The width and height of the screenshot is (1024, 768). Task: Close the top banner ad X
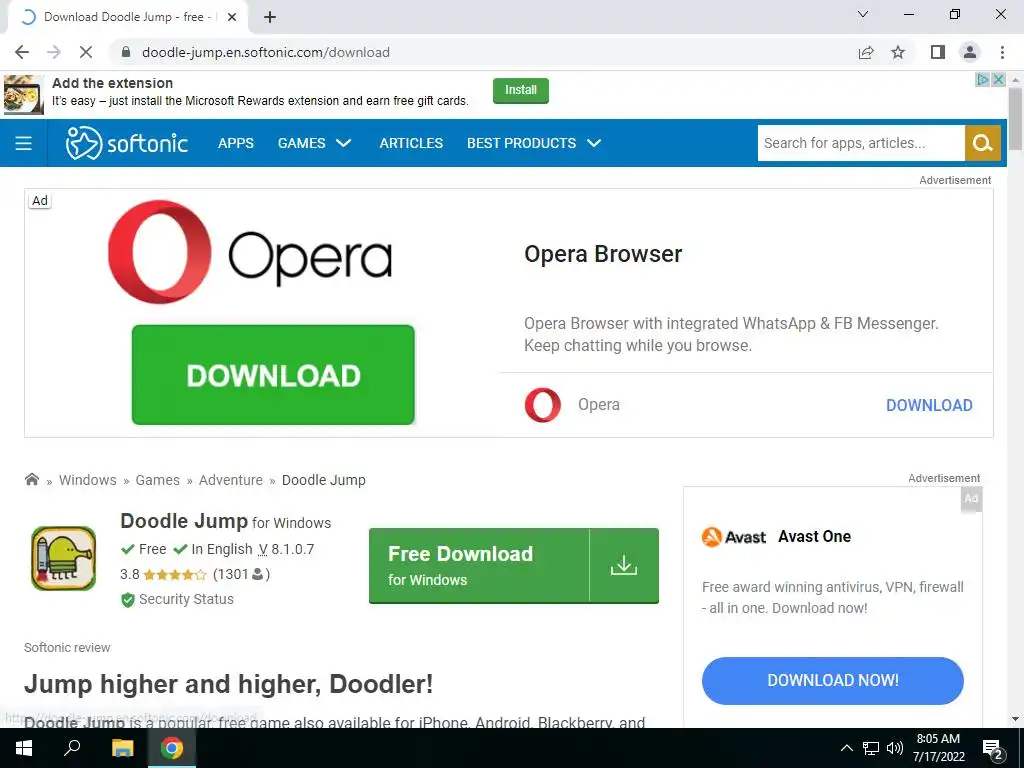(999, 80)
